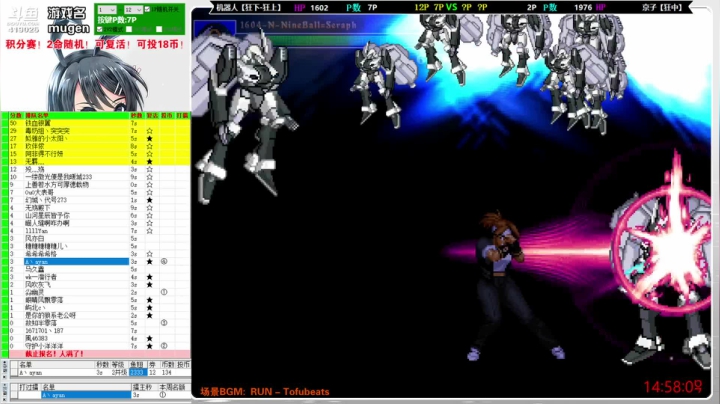Click the filled star in the 幻城丶代号273 row
Viewport: 720px width, 404px height.
pos(149,200)
